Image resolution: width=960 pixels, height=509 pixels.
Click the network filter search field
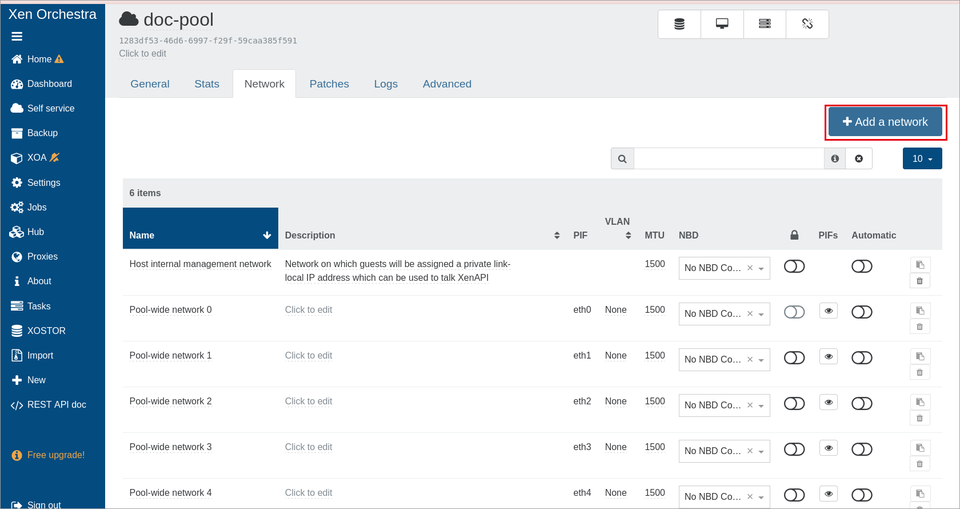(729, 159)
